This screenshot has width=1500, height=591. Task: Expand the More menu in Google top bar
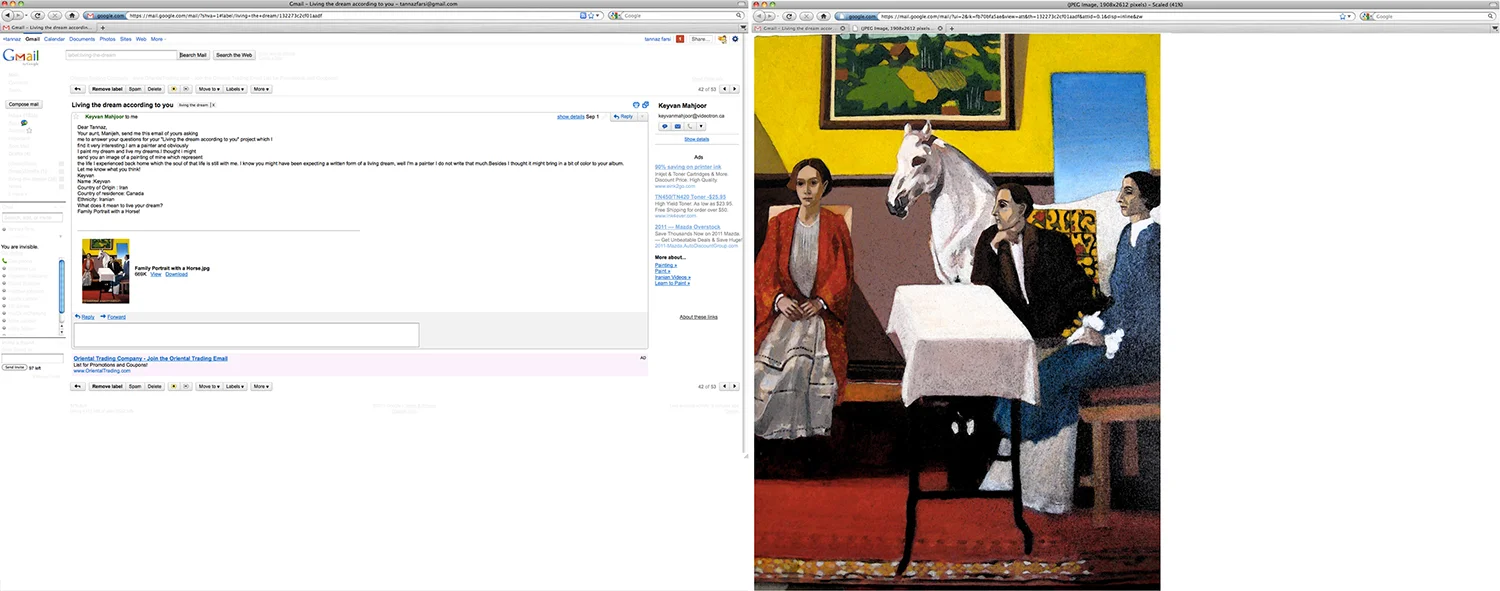click(158, 39)
